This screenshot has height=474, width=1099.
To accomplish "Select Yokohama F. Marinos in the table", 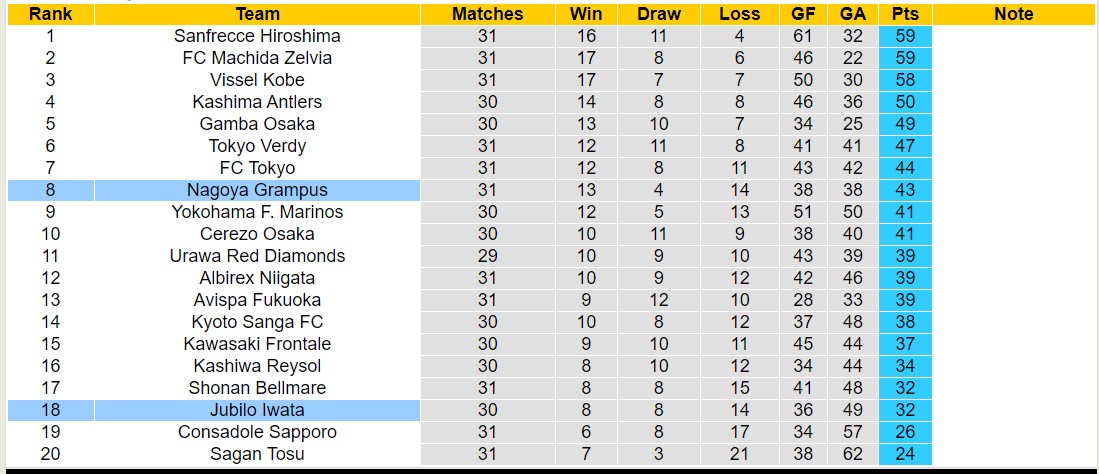I will (257, 212).
